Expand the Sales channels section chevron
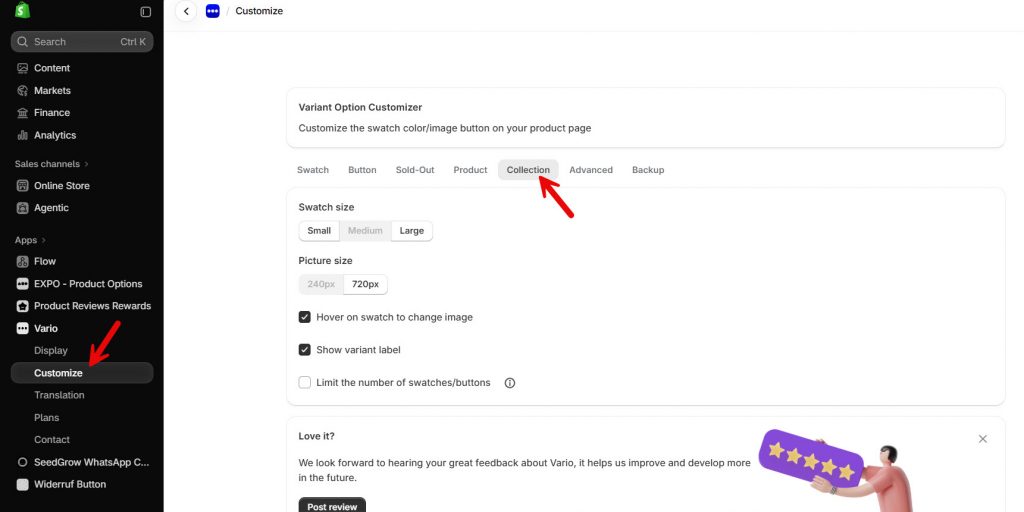The width and height of the screenshot is (1024, 512). 86,164
